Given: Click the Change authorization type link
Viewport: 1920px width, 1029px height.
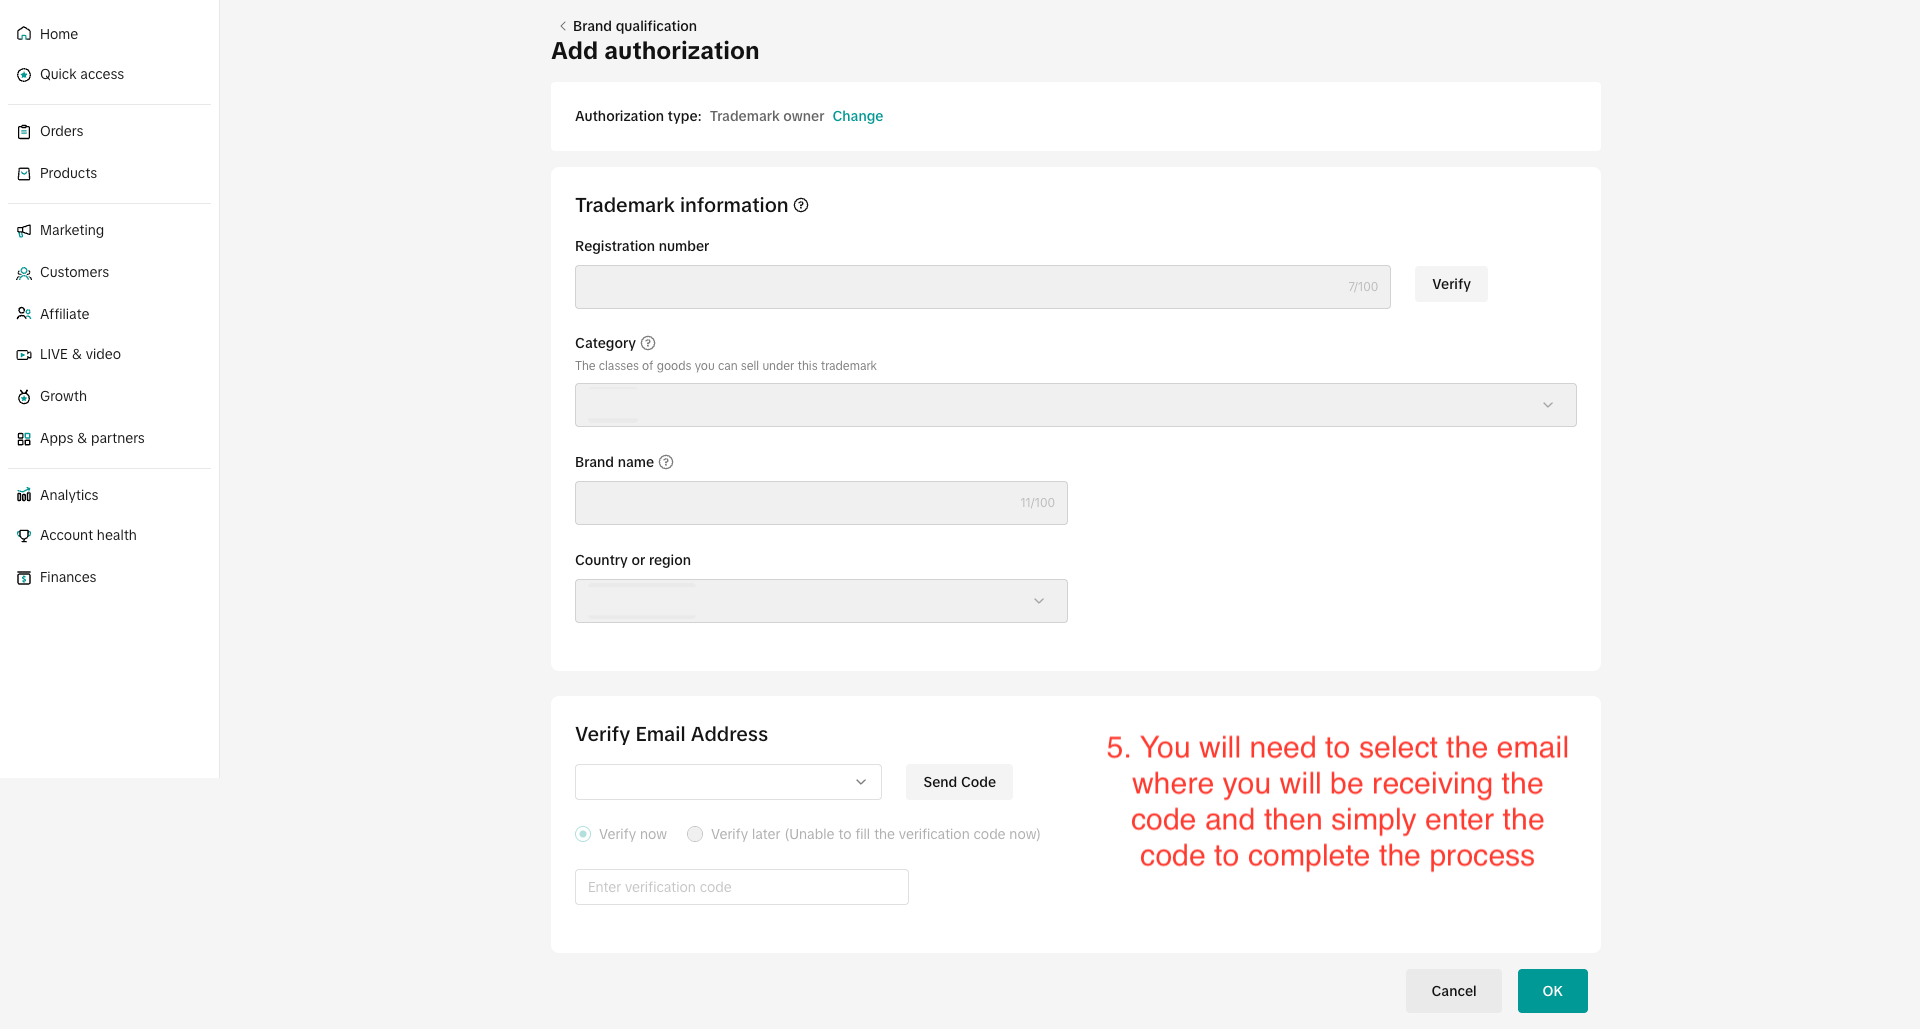Looking at the screenshot, I should pyautogui.click(x=857, y=116).
